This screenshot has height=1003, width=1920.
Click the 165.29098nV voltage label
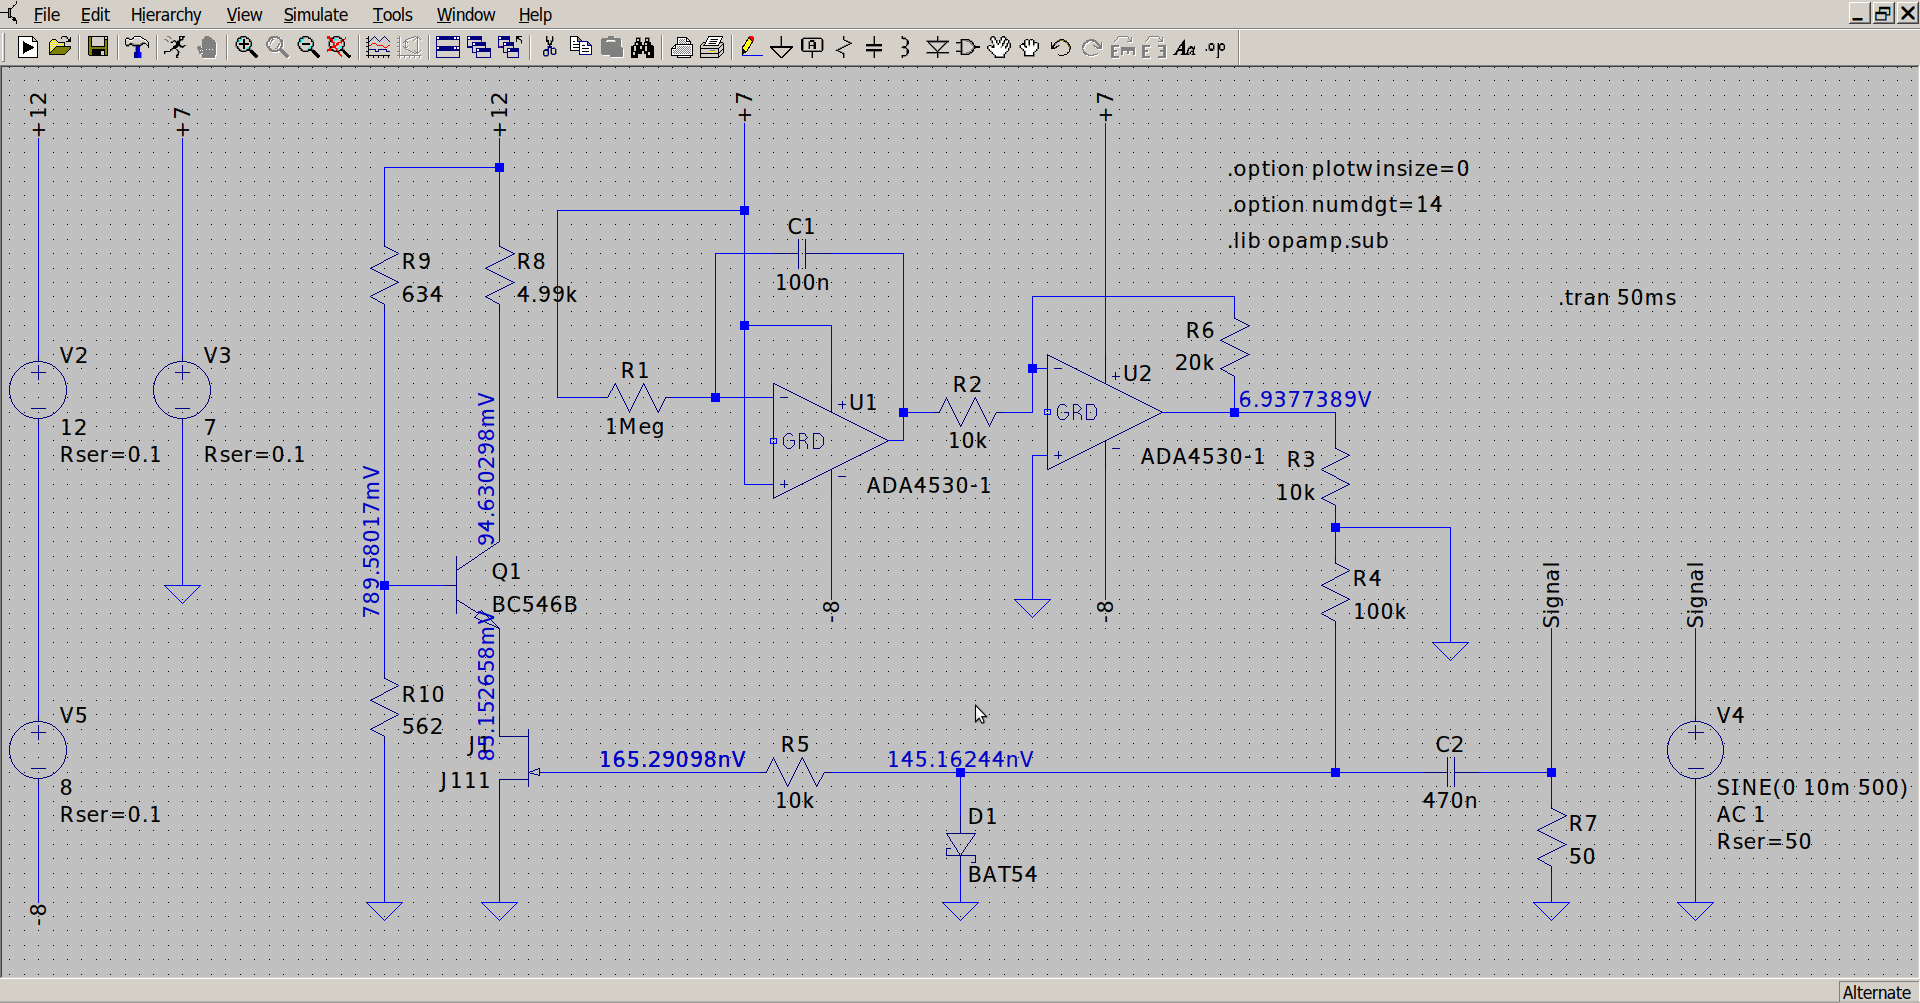[x=672, y=759]
